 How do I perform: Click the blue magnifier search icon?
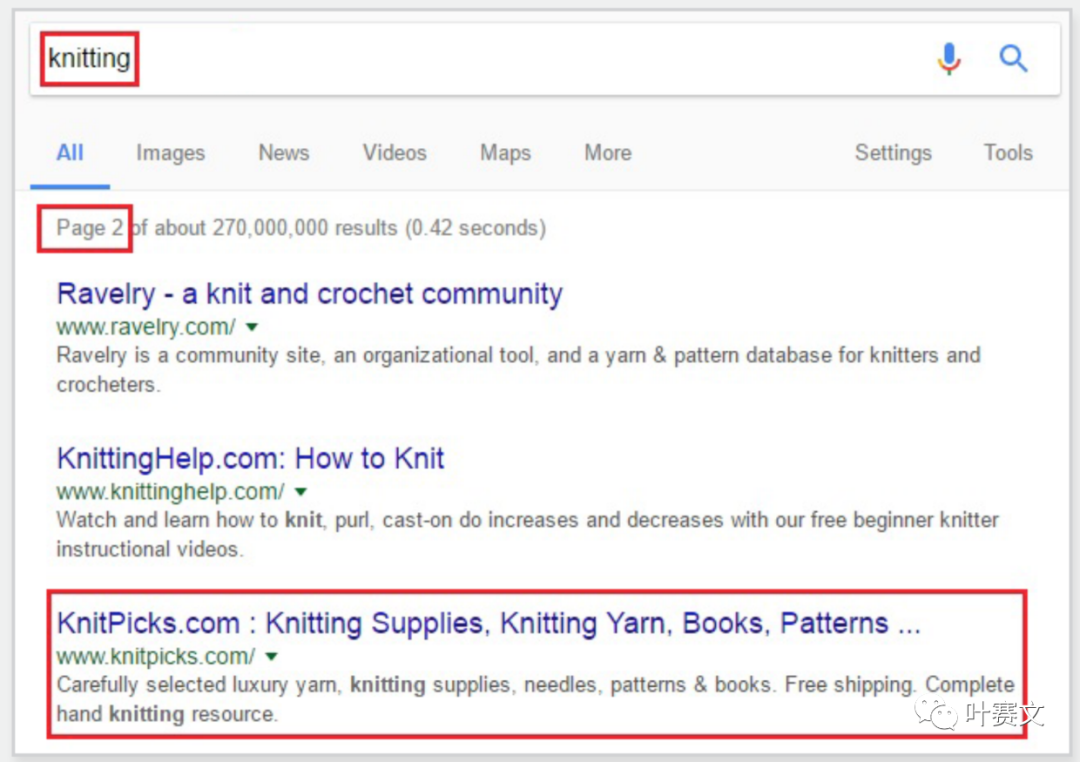point(1013,59)
